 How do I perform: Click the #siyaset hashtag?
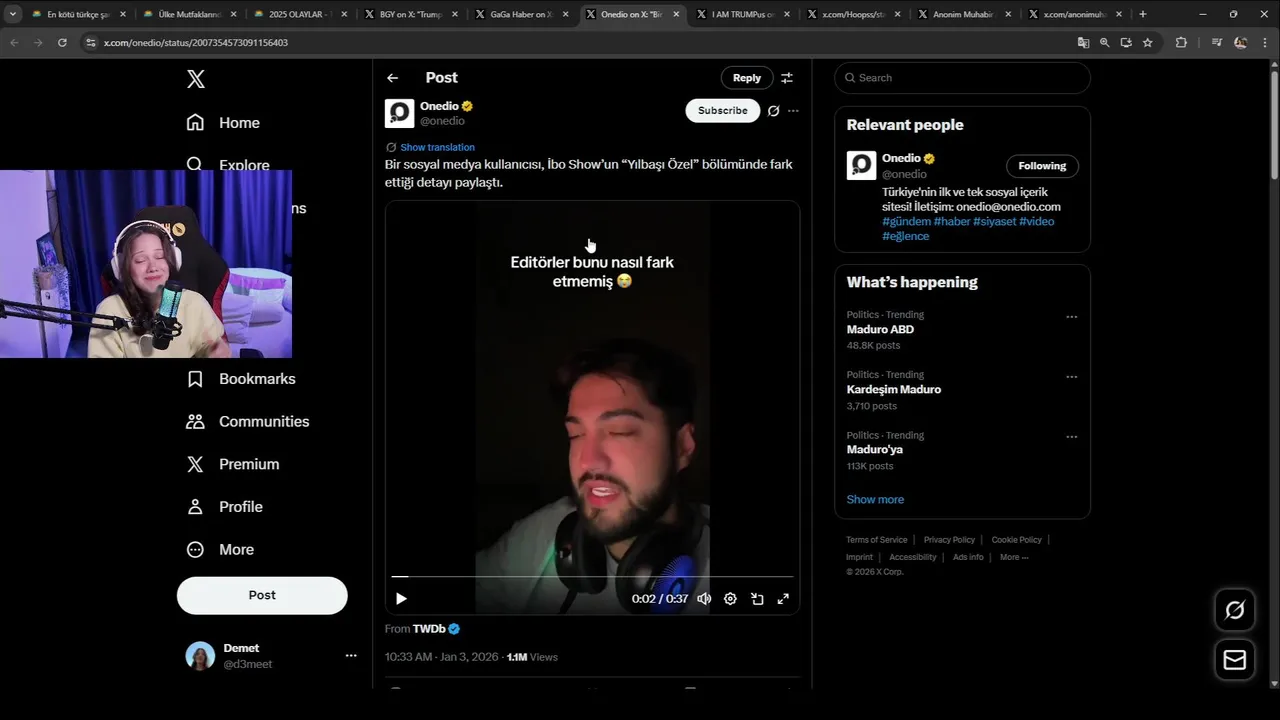pos(994,221)
